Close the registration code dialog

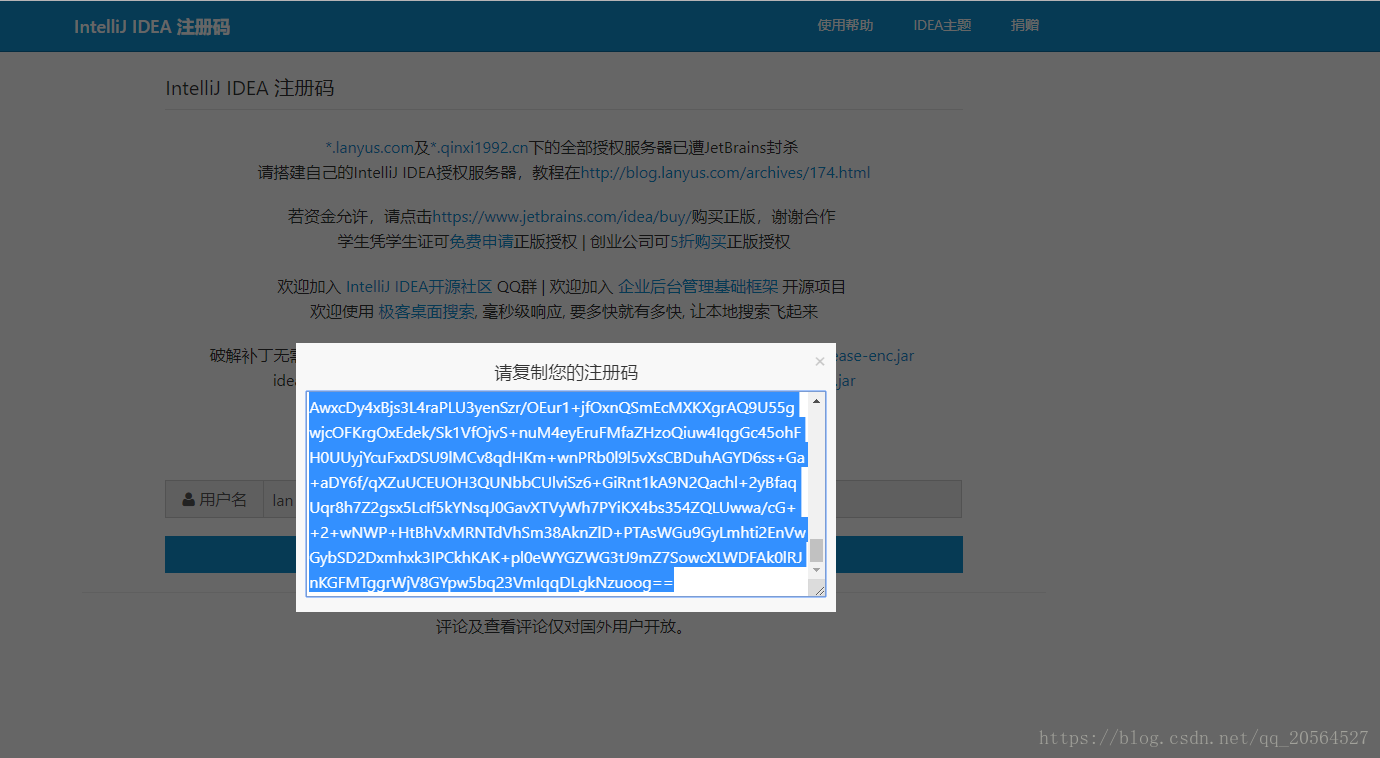coord(820,362)
